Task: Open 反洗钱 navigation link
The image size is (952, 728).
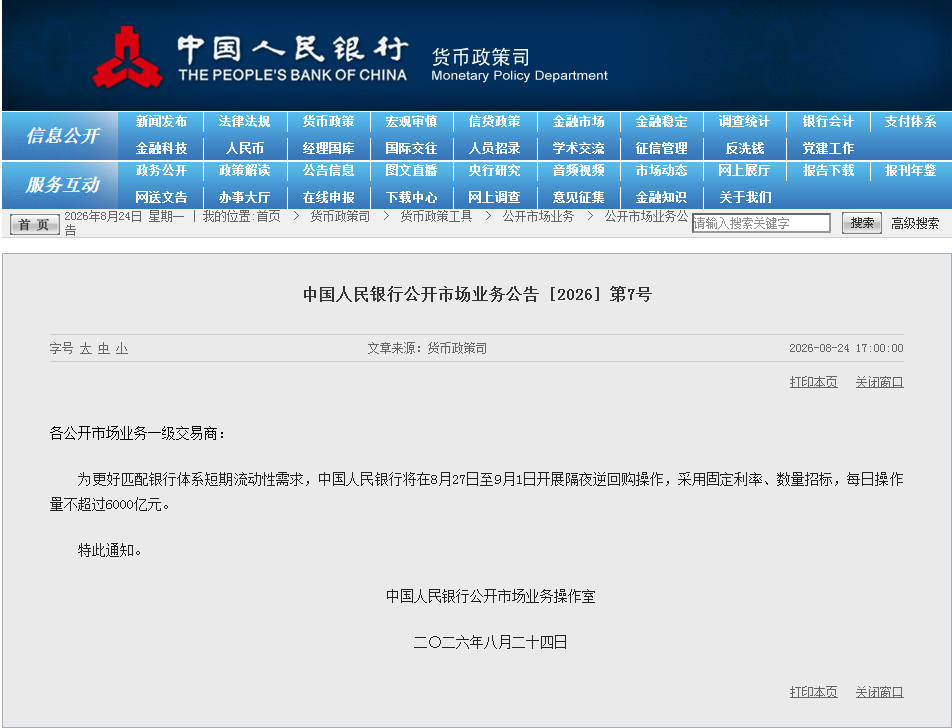Action: [744, 148]
